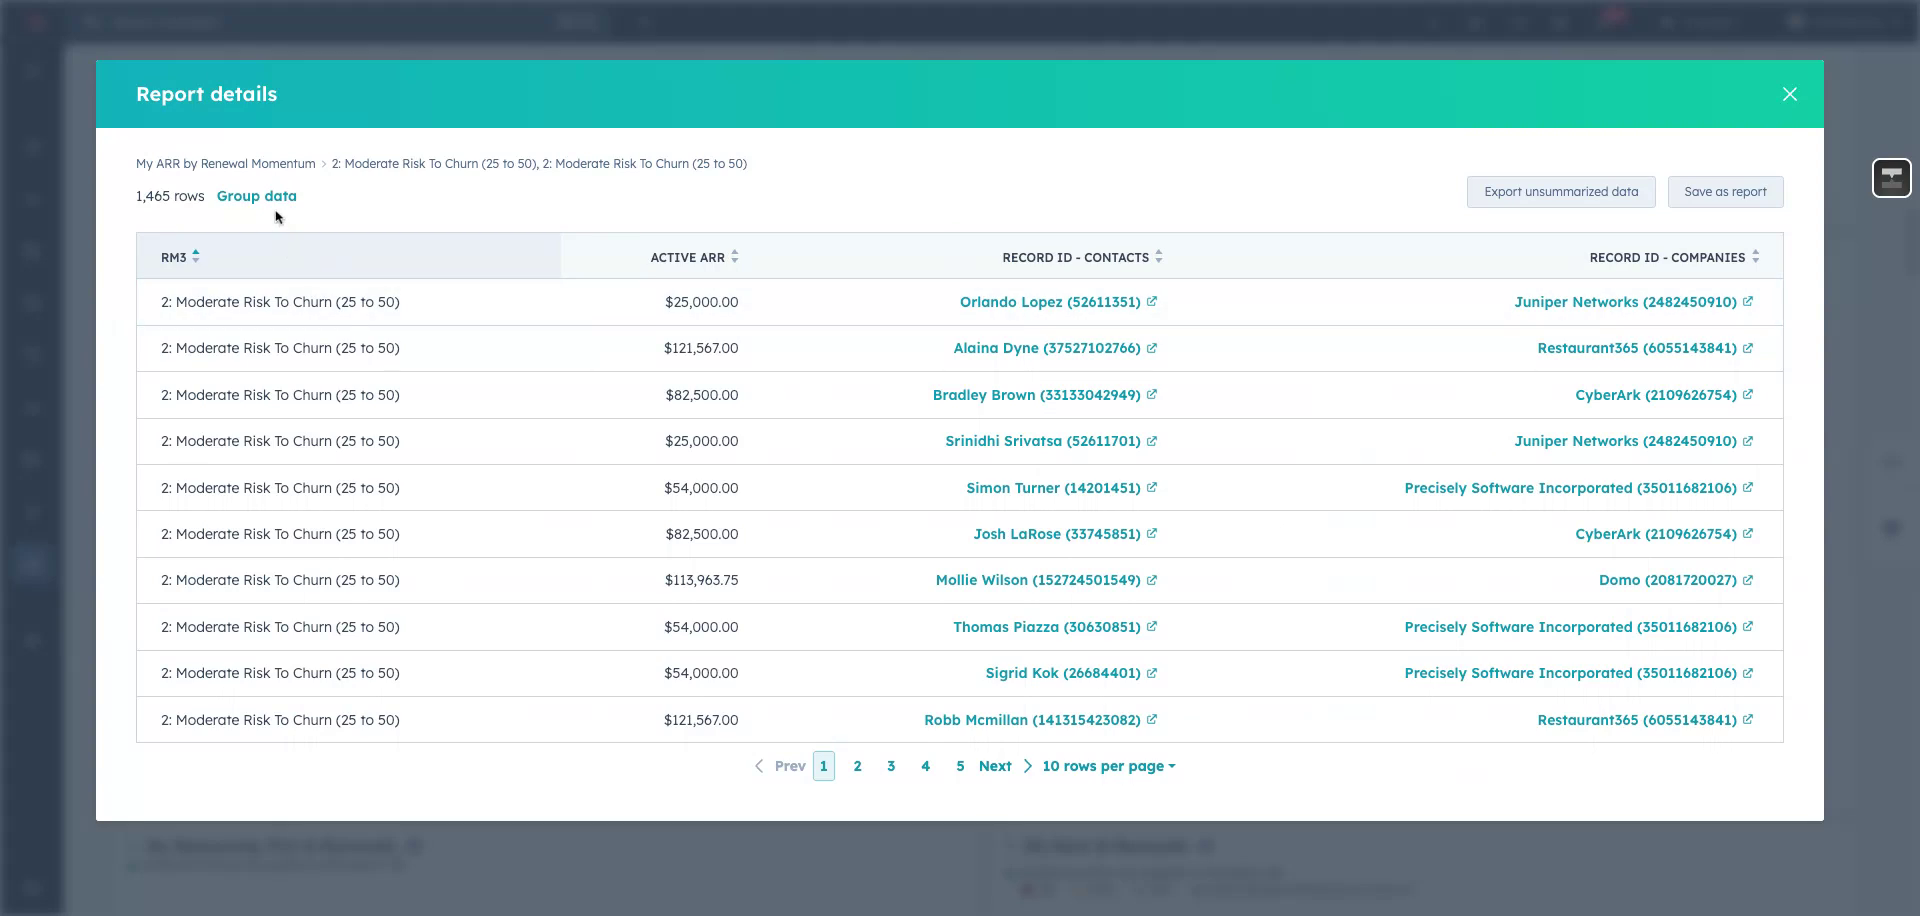This screenshot has width=1920, height=916.
Task: Navigate to My ARR by Renewal Momentum breadcrumb
Action: [226, 163]
